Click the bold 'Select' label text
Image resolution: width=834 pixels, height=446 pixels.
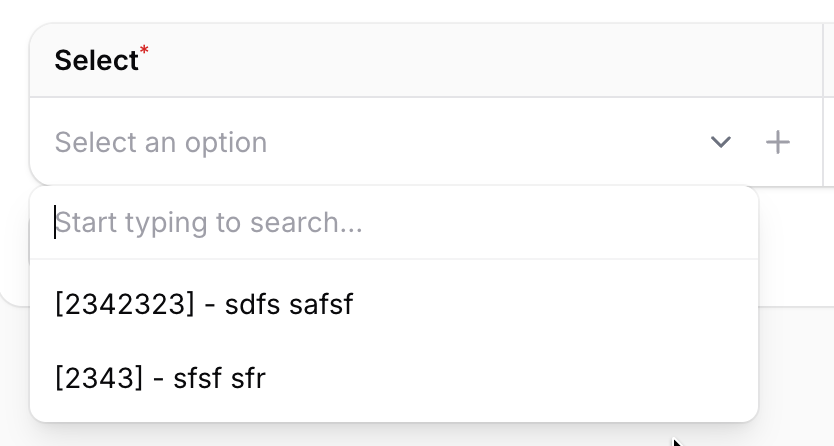(96, 61)
